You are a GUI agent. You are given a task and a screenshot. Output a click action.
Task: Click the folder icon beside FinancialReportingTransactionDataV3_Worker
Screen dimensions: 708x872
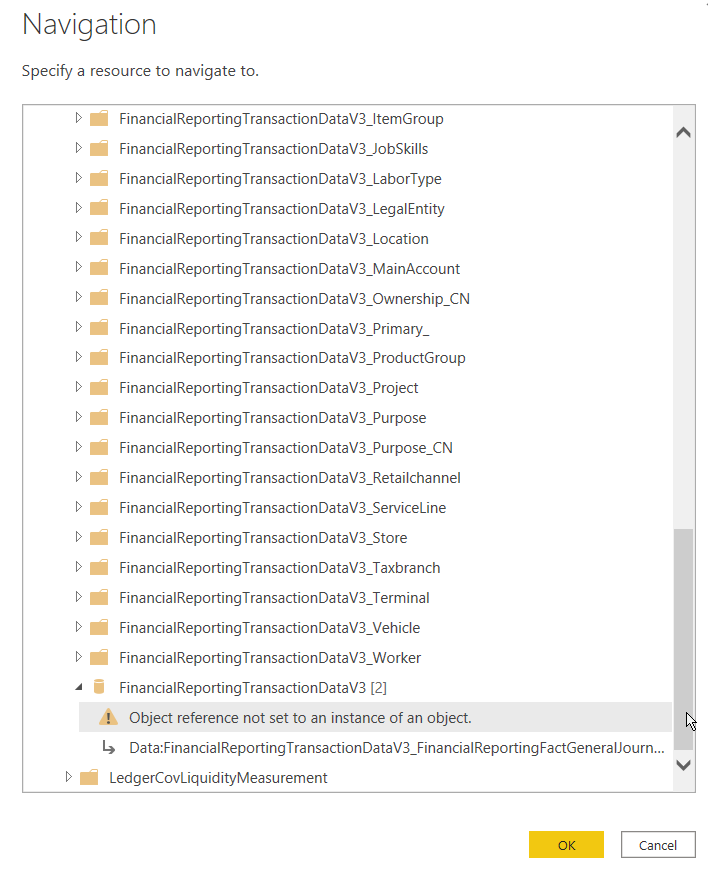[x=99, y=658]
